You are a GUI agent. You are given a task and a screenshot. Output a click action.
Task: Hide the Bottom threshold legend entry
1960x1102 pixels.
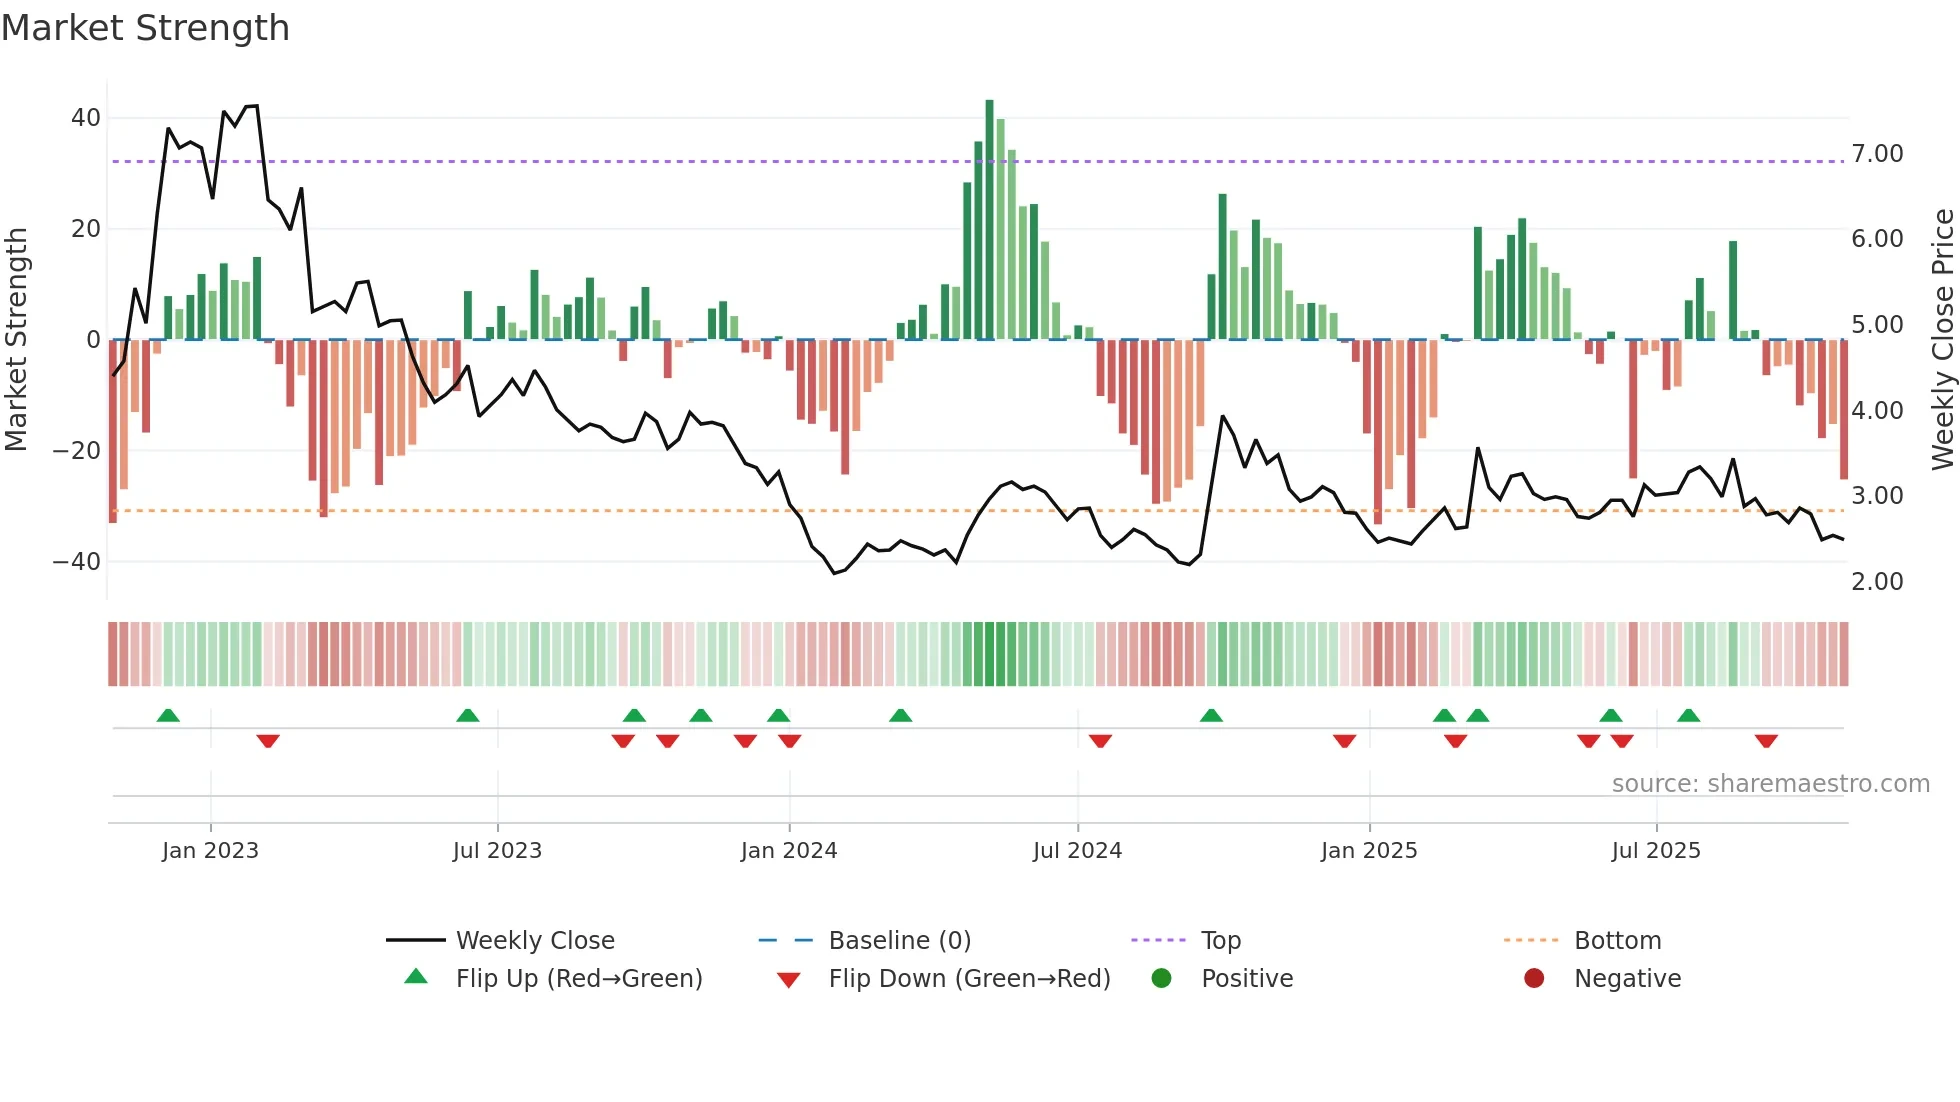click(1617, 941)
